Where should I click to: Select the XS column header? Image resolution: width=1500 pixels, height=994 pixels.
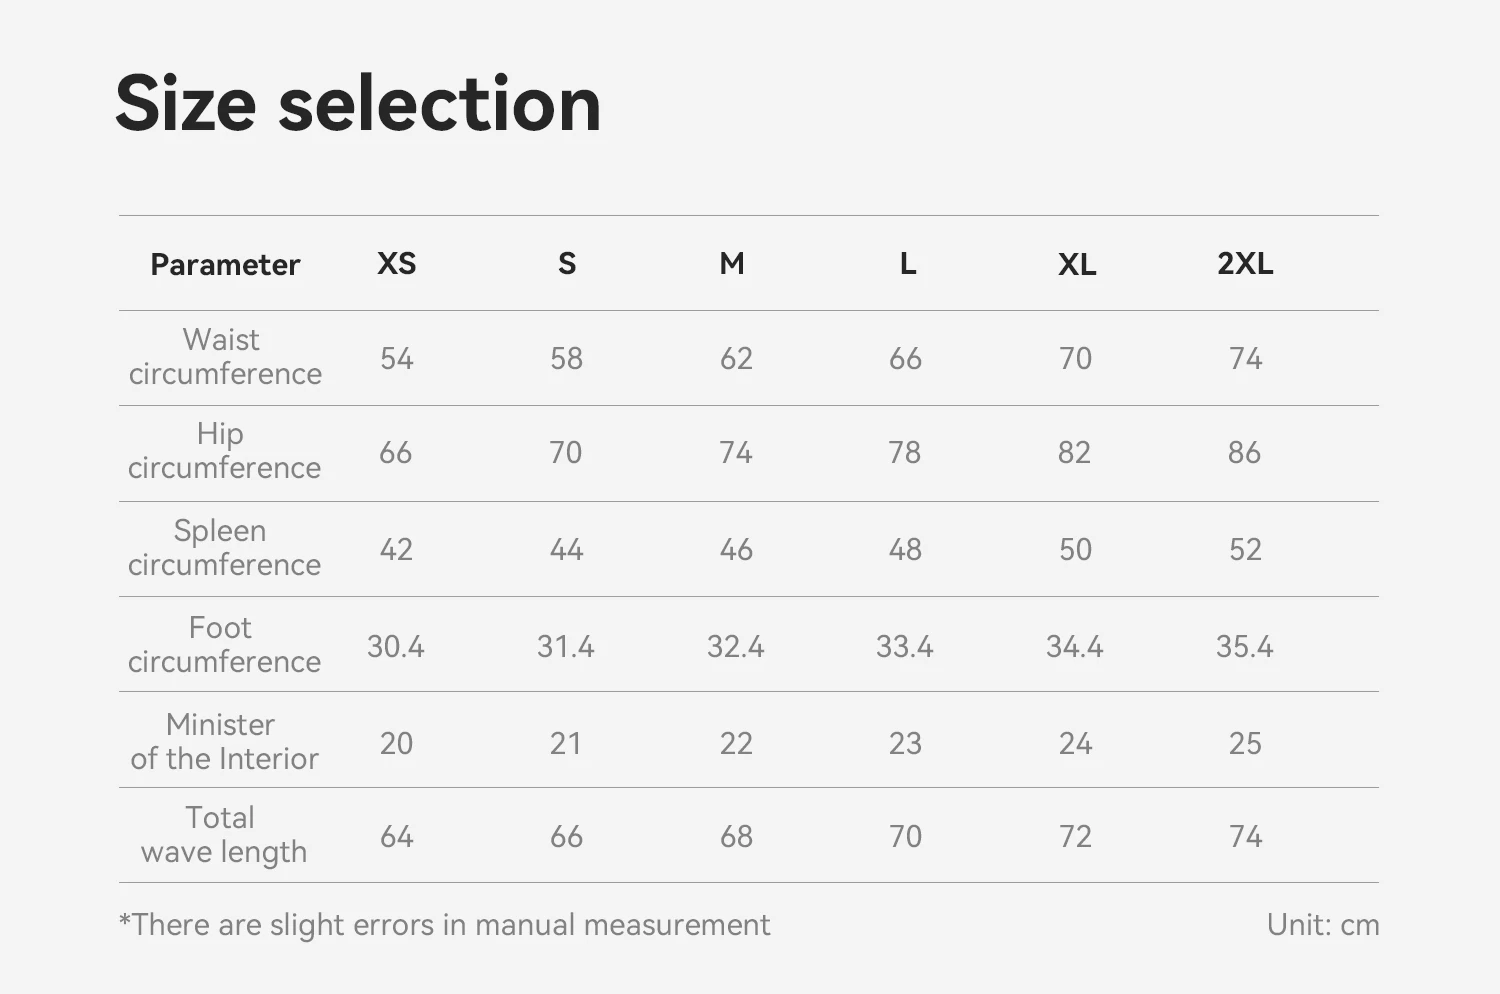(x=397, y=263)
